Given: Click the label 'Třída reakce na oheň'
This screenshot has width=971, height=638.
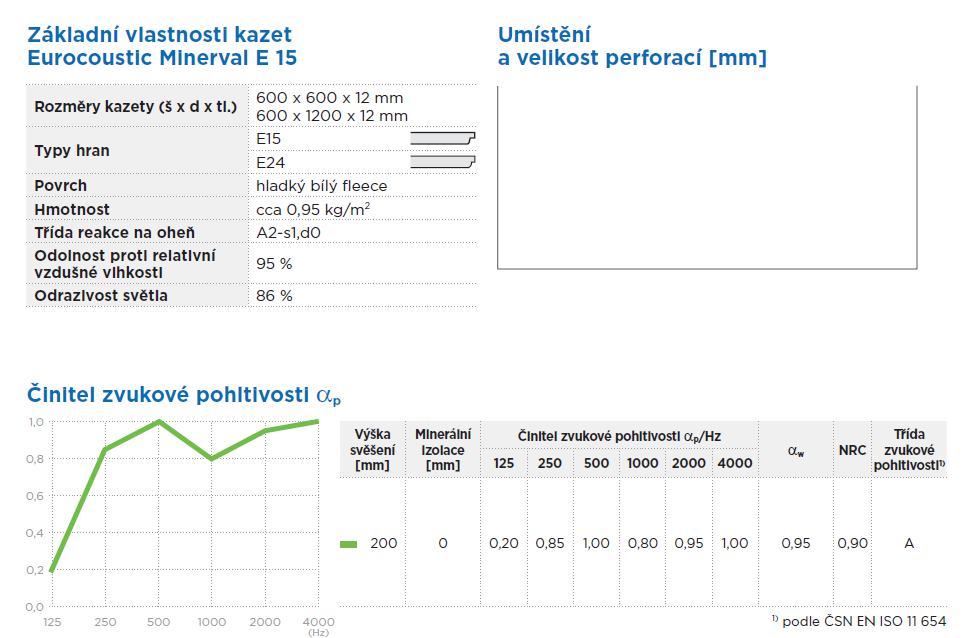Looking at the screenshot, I should pyautogui.click(x=115, y=232).
